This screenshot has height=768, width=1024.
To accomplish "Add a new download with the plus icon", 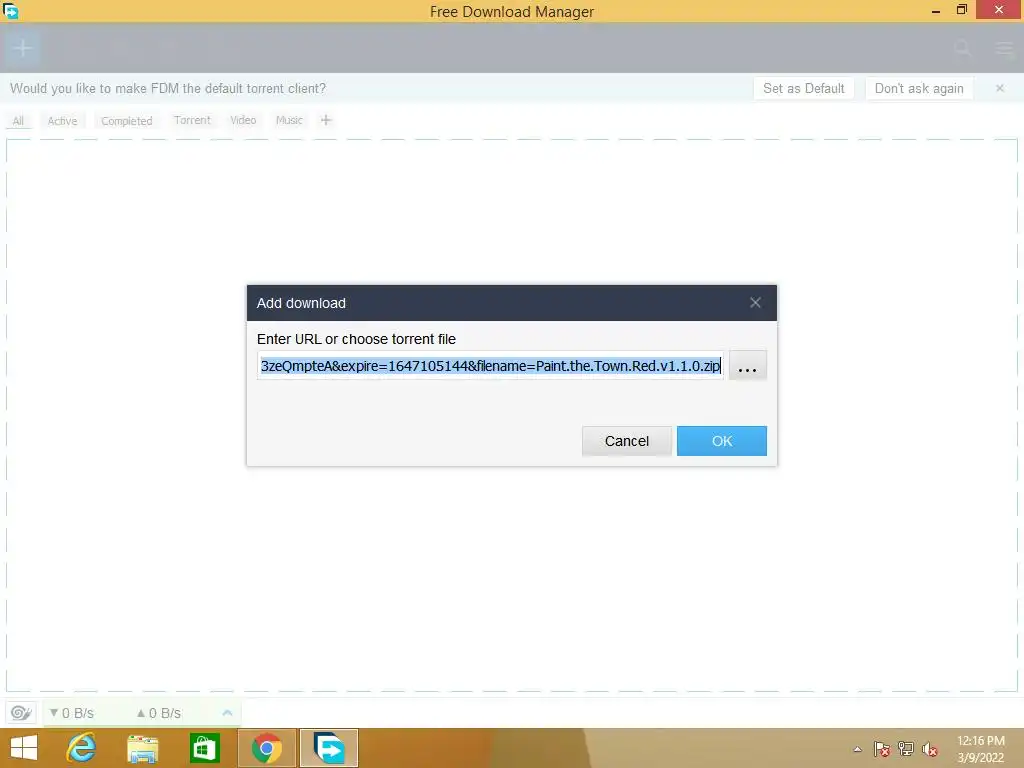I will (22, 48).
